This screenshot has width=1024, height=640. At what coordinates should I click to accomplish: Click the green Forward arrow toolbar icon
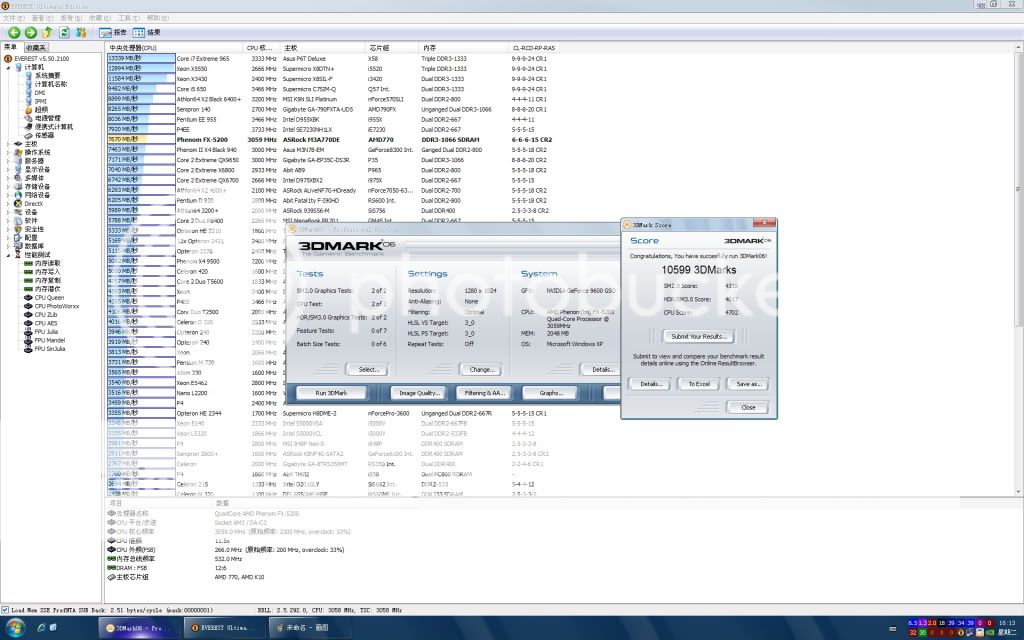point(30,32)
